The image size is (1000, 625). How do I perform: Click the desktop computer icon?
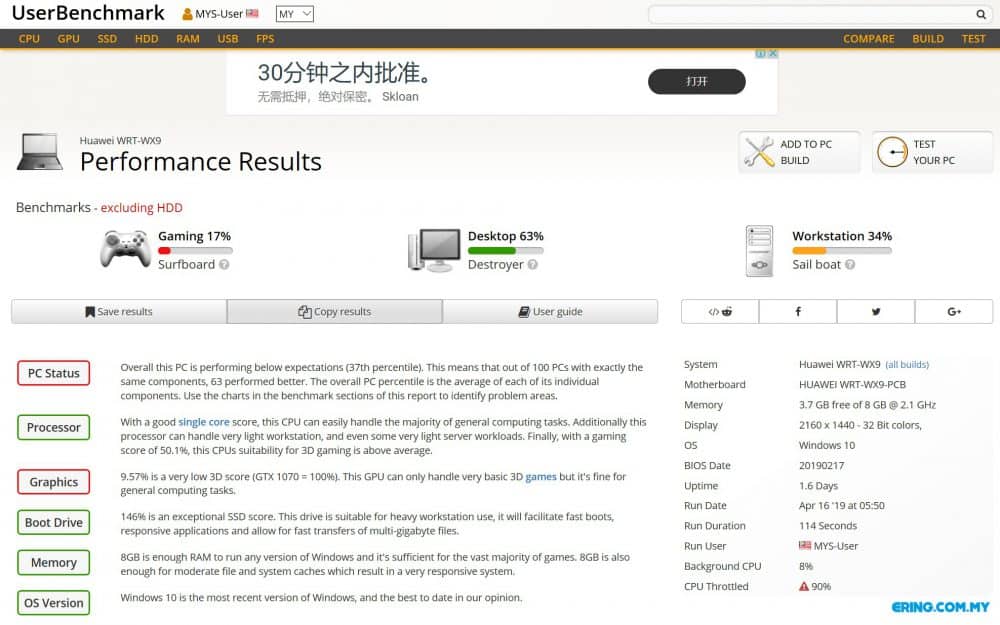coord(434,250)
